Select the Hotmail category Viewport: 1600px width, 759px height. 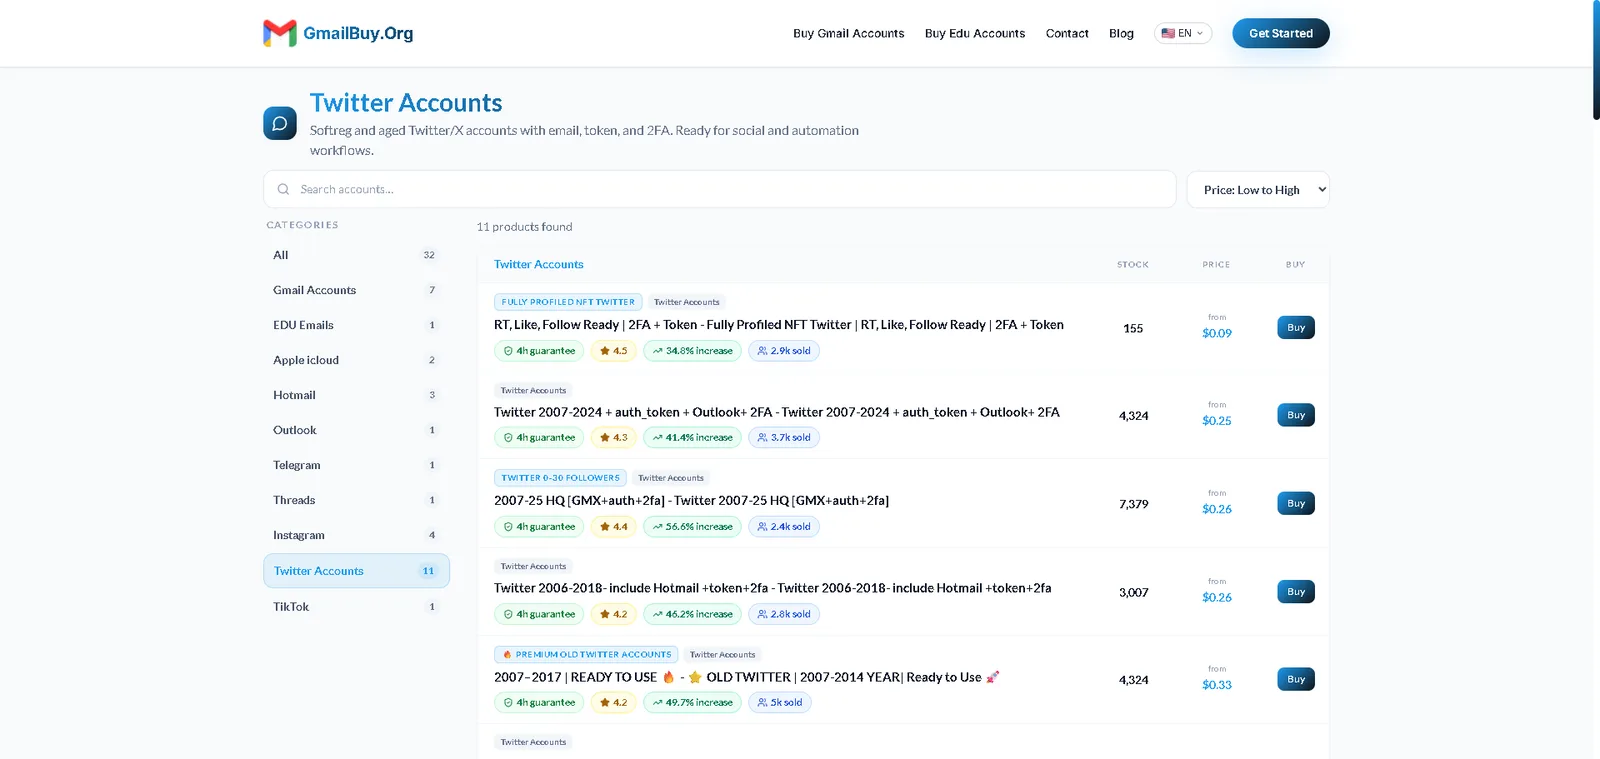[x=356, y=395]
